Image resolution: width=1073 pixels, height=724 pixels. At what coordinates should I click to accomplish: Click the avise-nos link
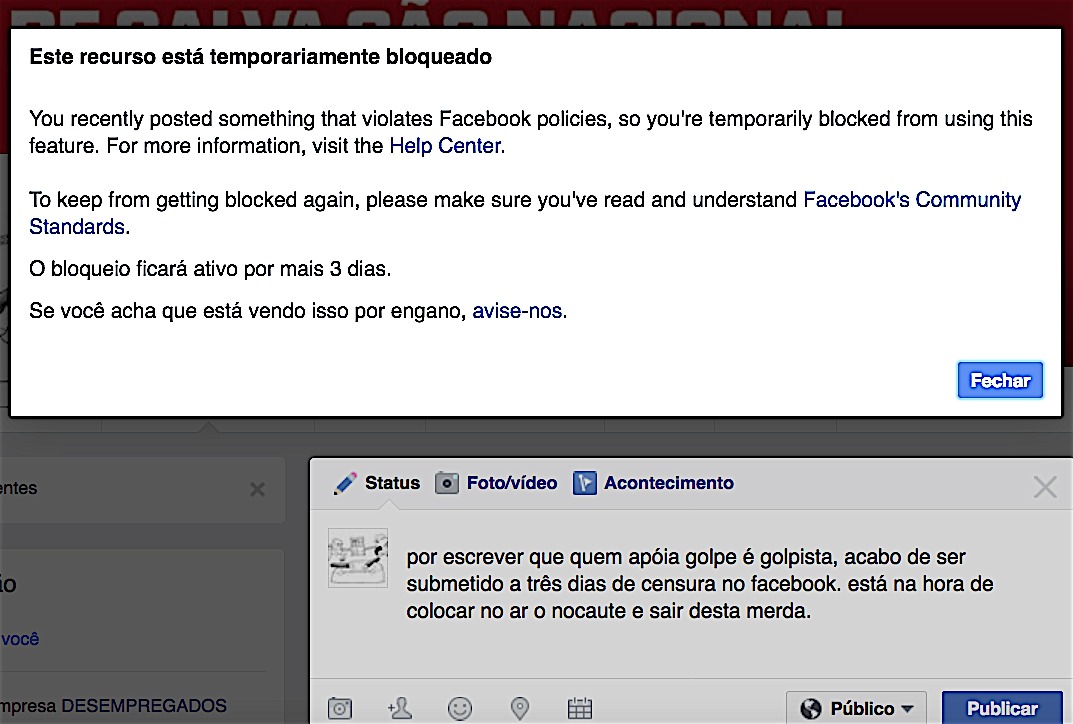[518, 311]
